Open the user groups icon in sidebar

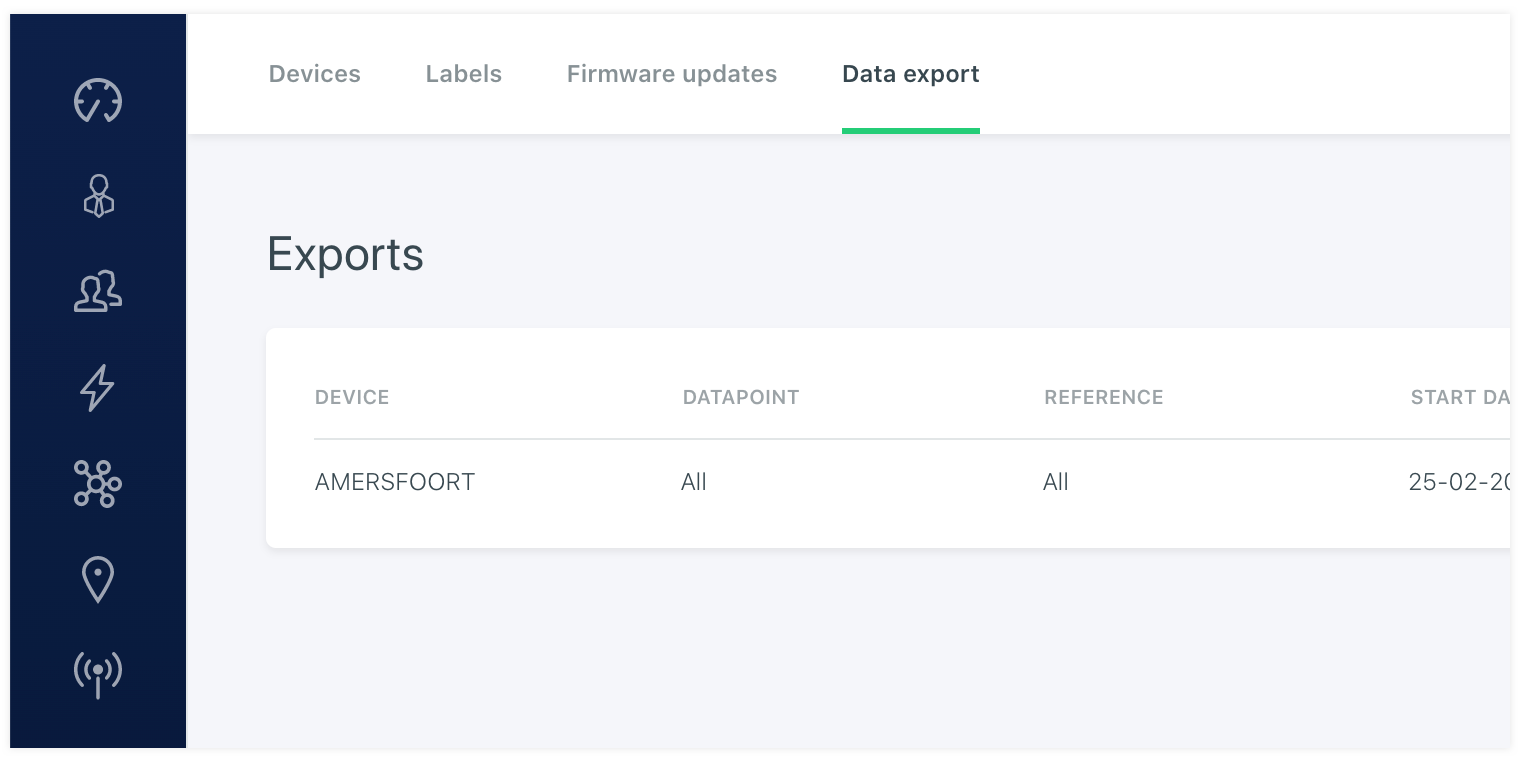click(x=98, y=291)
